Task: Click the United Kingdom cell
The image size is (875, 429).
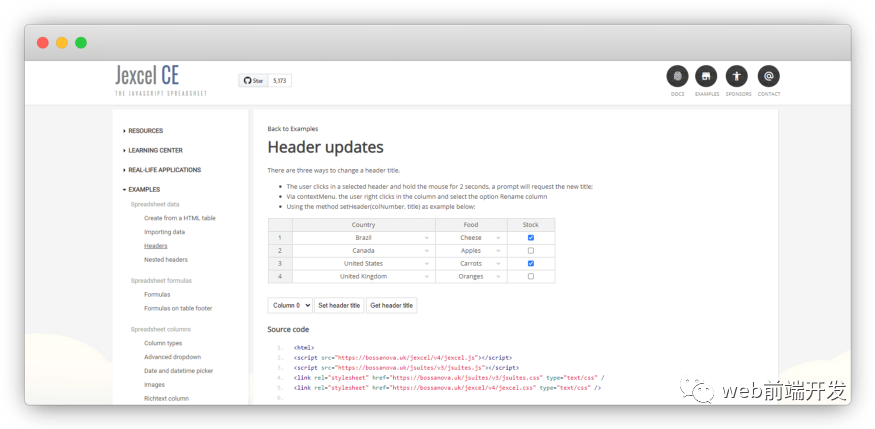Action: 363,276
